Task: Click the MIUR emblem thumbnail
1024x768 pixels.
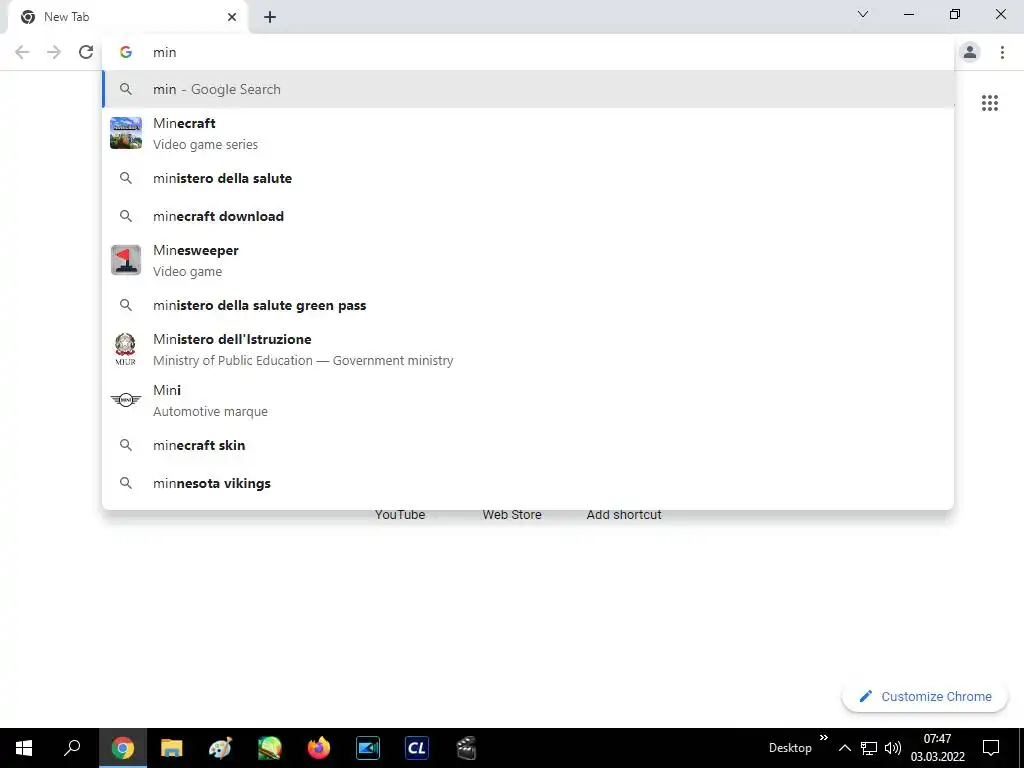Action: coord(125,349)
